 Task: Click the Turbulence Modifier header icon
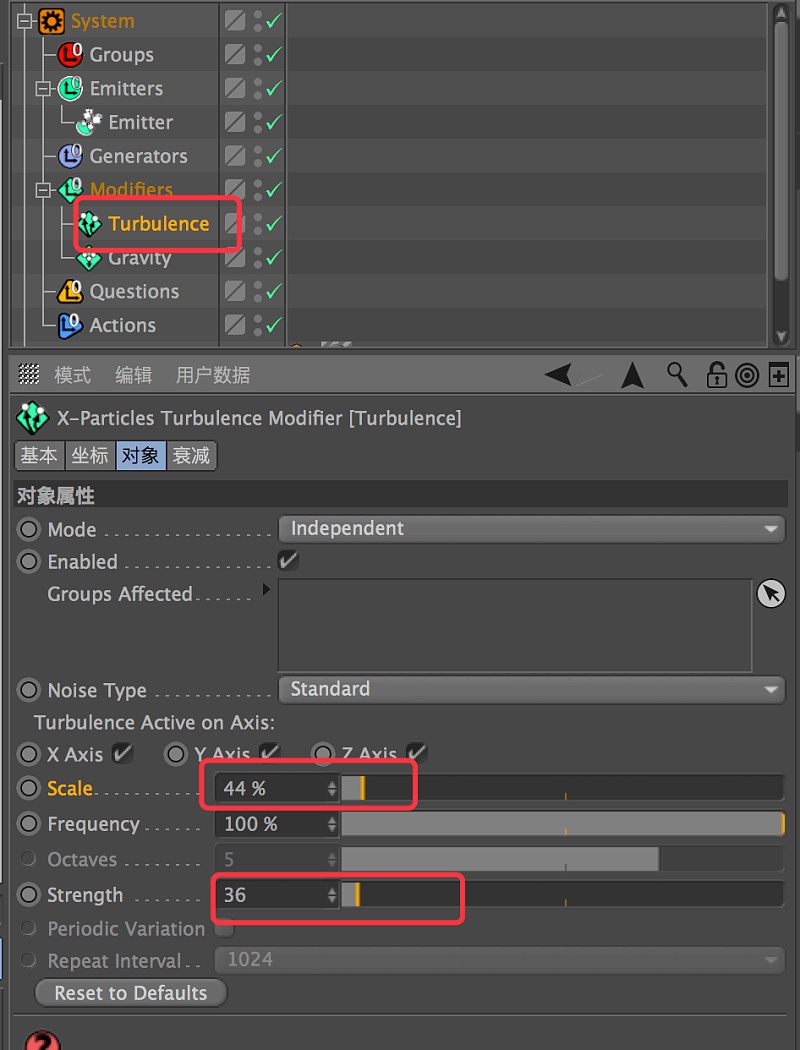point(32,419)
